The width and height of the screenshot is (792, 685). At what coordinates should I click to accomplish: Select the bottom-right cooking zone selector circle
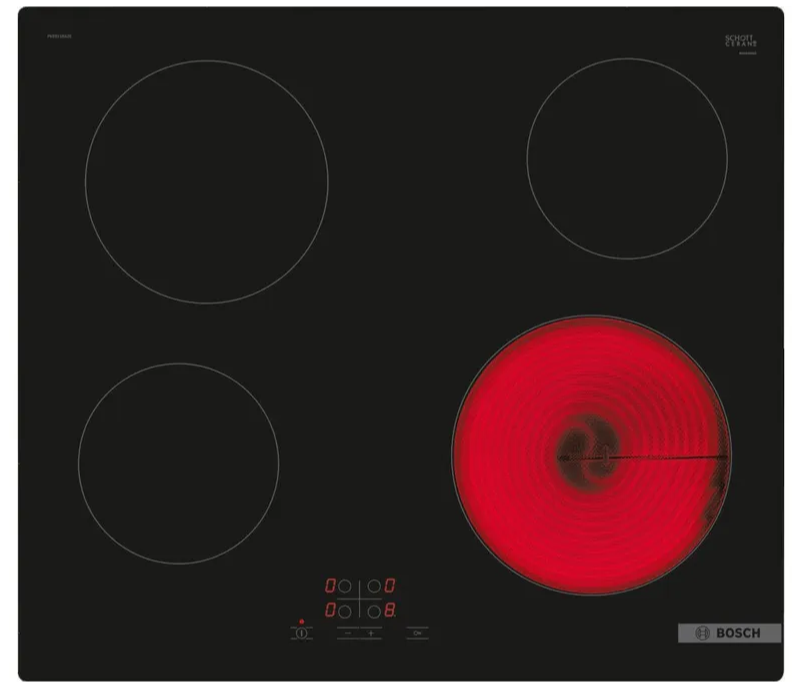click(373, 609)
